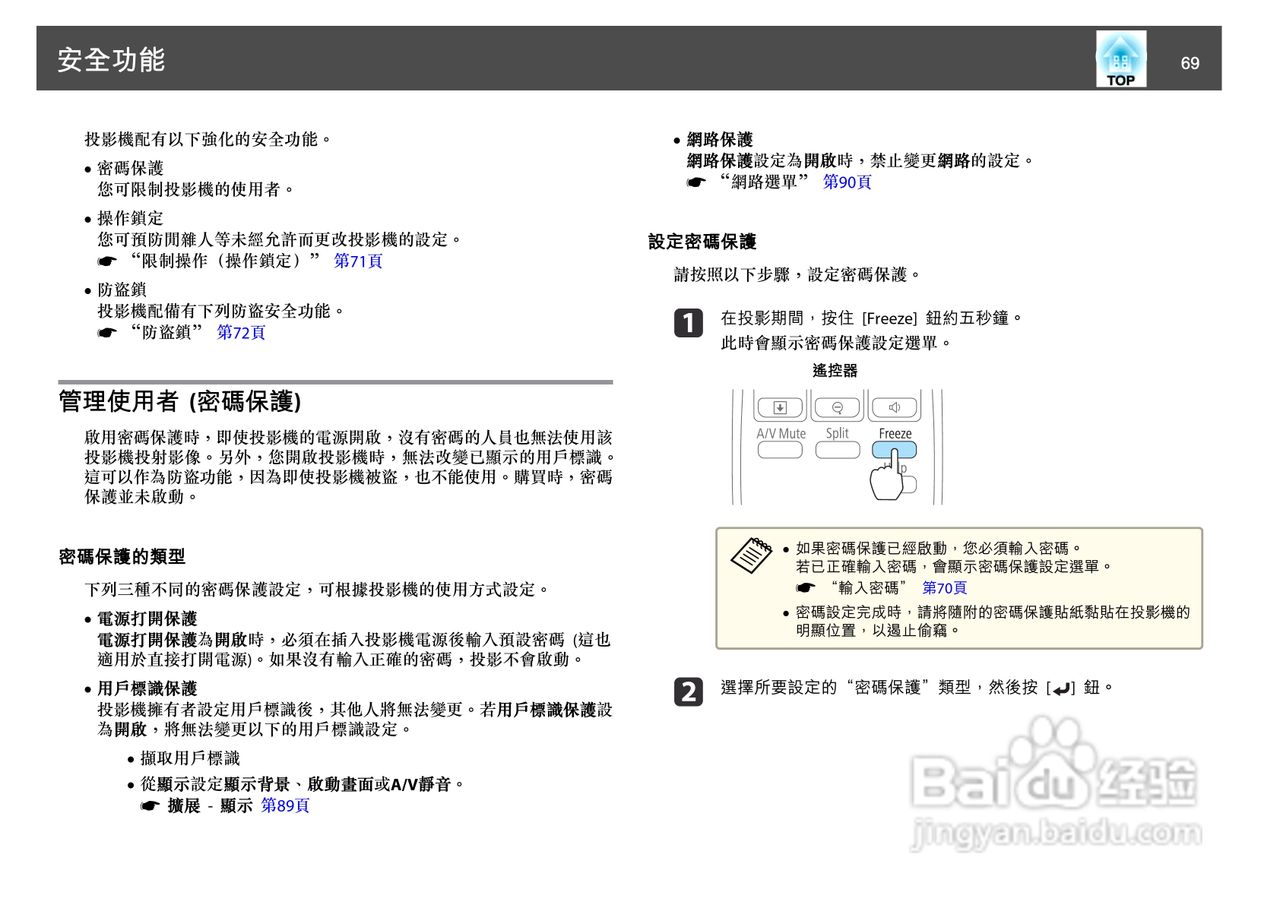Screen dimensions: 1280x905
Task: Click pointing-hand icon before 網路選單
Action: (x=696, y=182)
